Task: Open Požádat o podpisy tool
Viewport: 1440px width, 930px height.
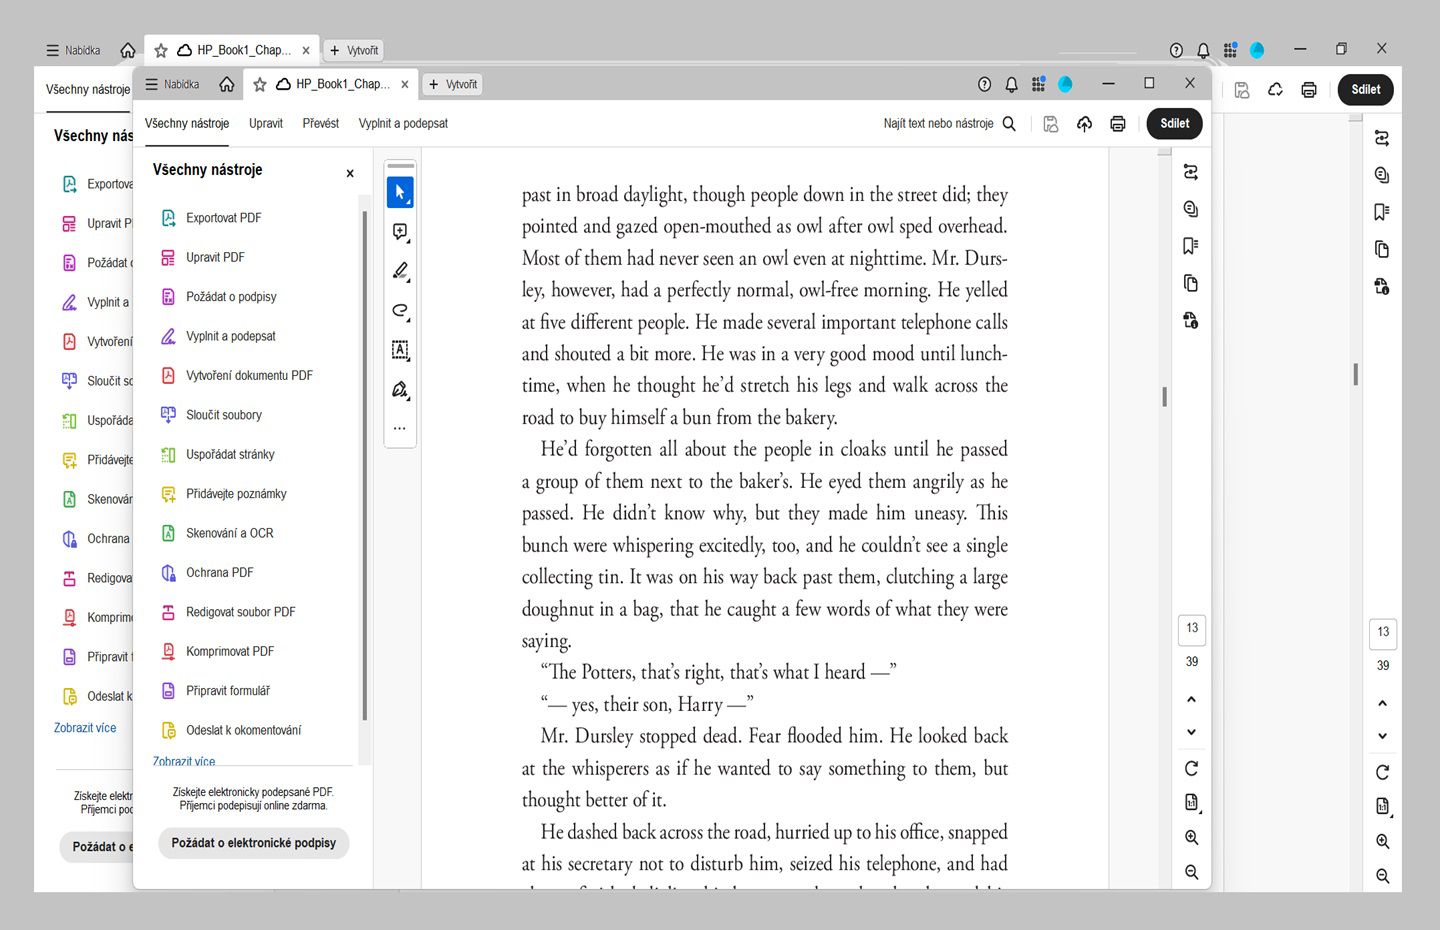Action: click(219, 297)
